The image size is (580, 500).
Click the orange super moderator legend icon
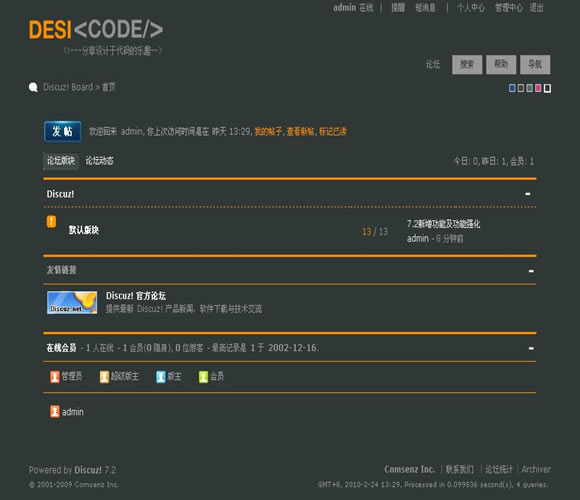(x=104, y=377)
